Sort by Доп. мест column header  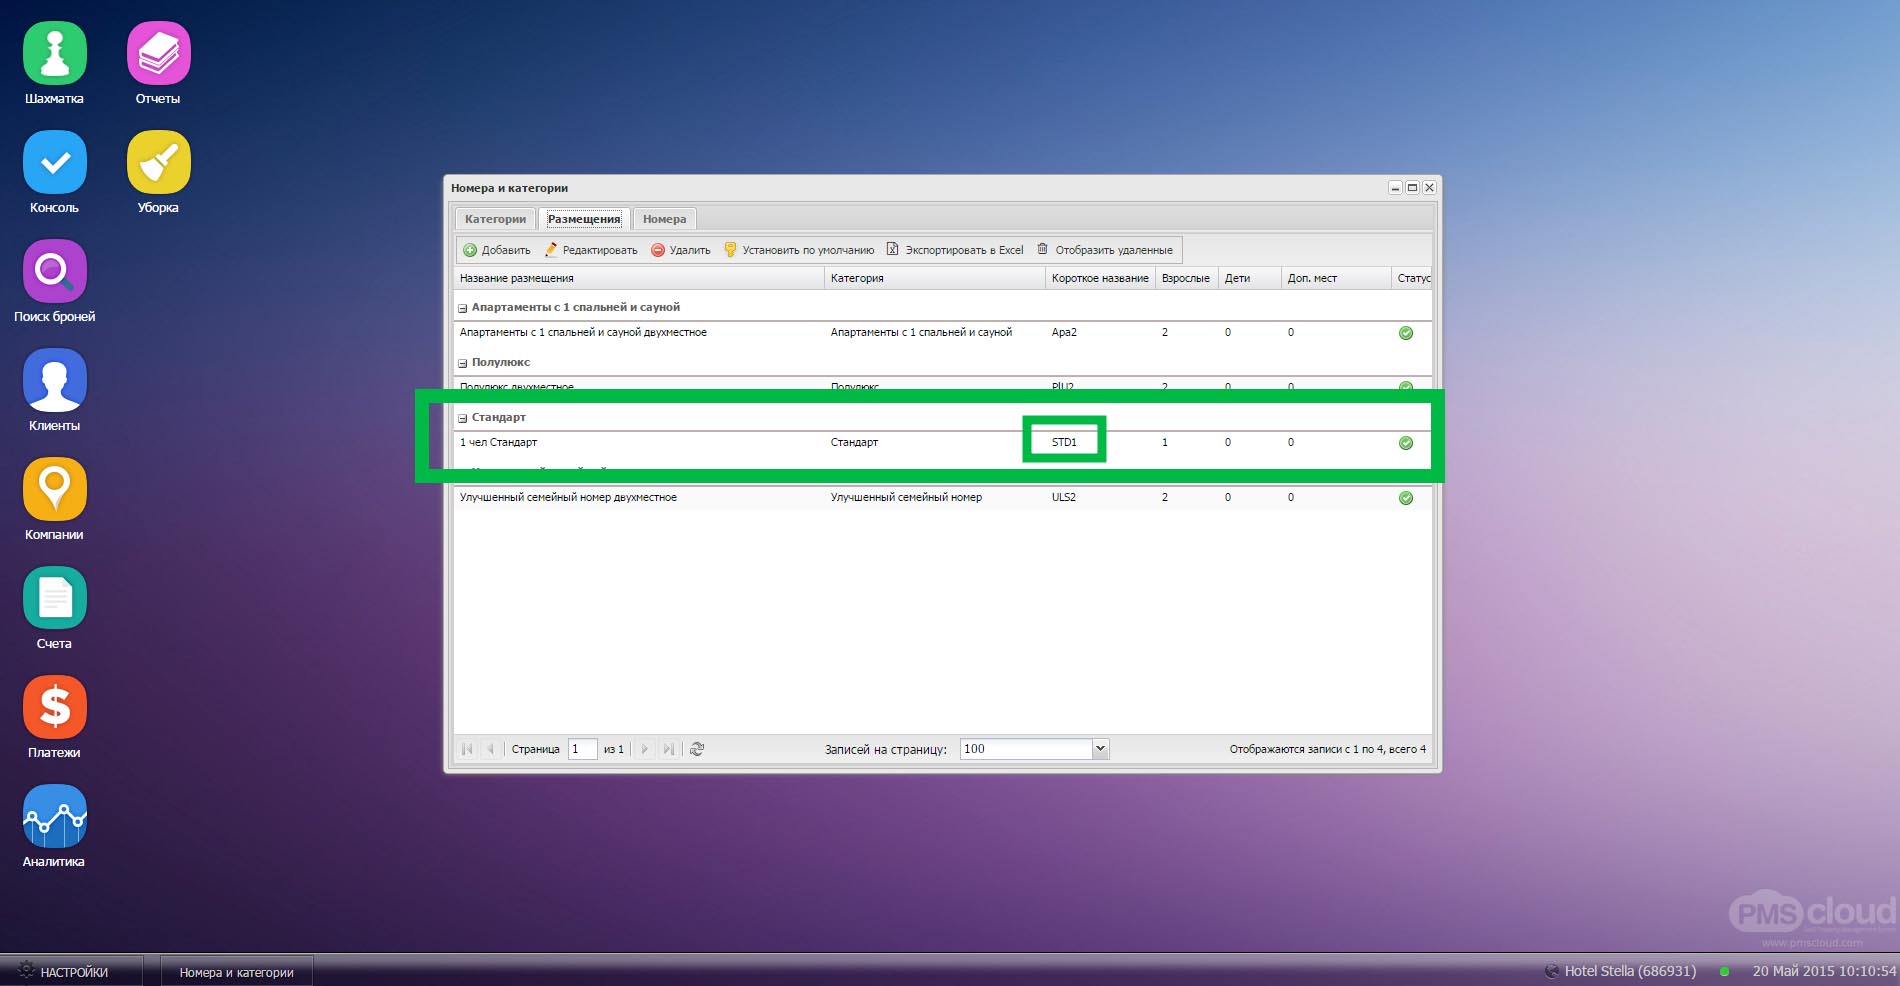click(x=1336, y=278)
